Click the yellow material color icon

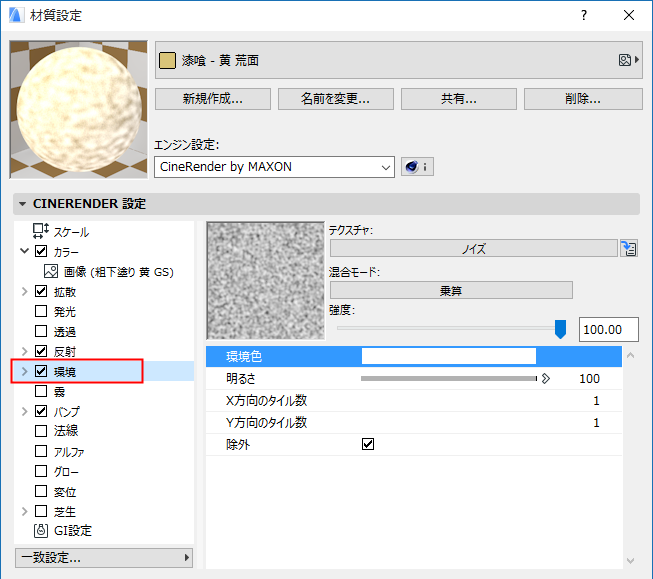(x=167, y=60)
